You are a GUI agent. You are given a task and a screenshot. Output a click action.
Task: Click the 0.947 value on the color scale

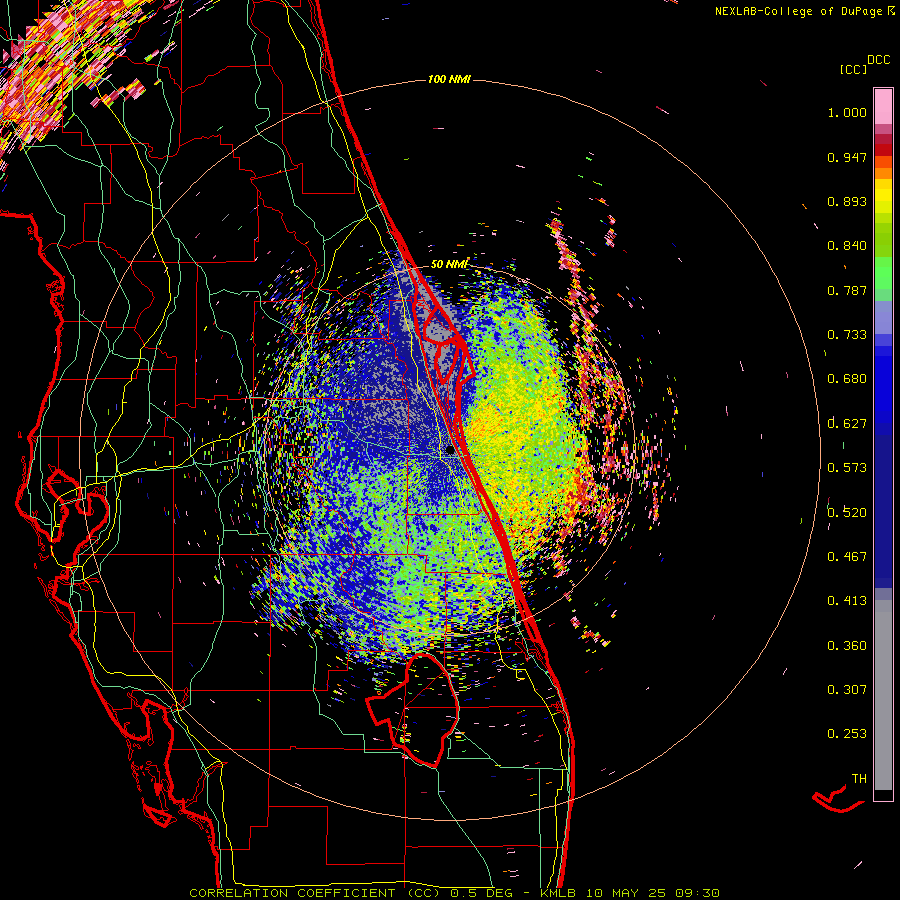tap(847, 157)
